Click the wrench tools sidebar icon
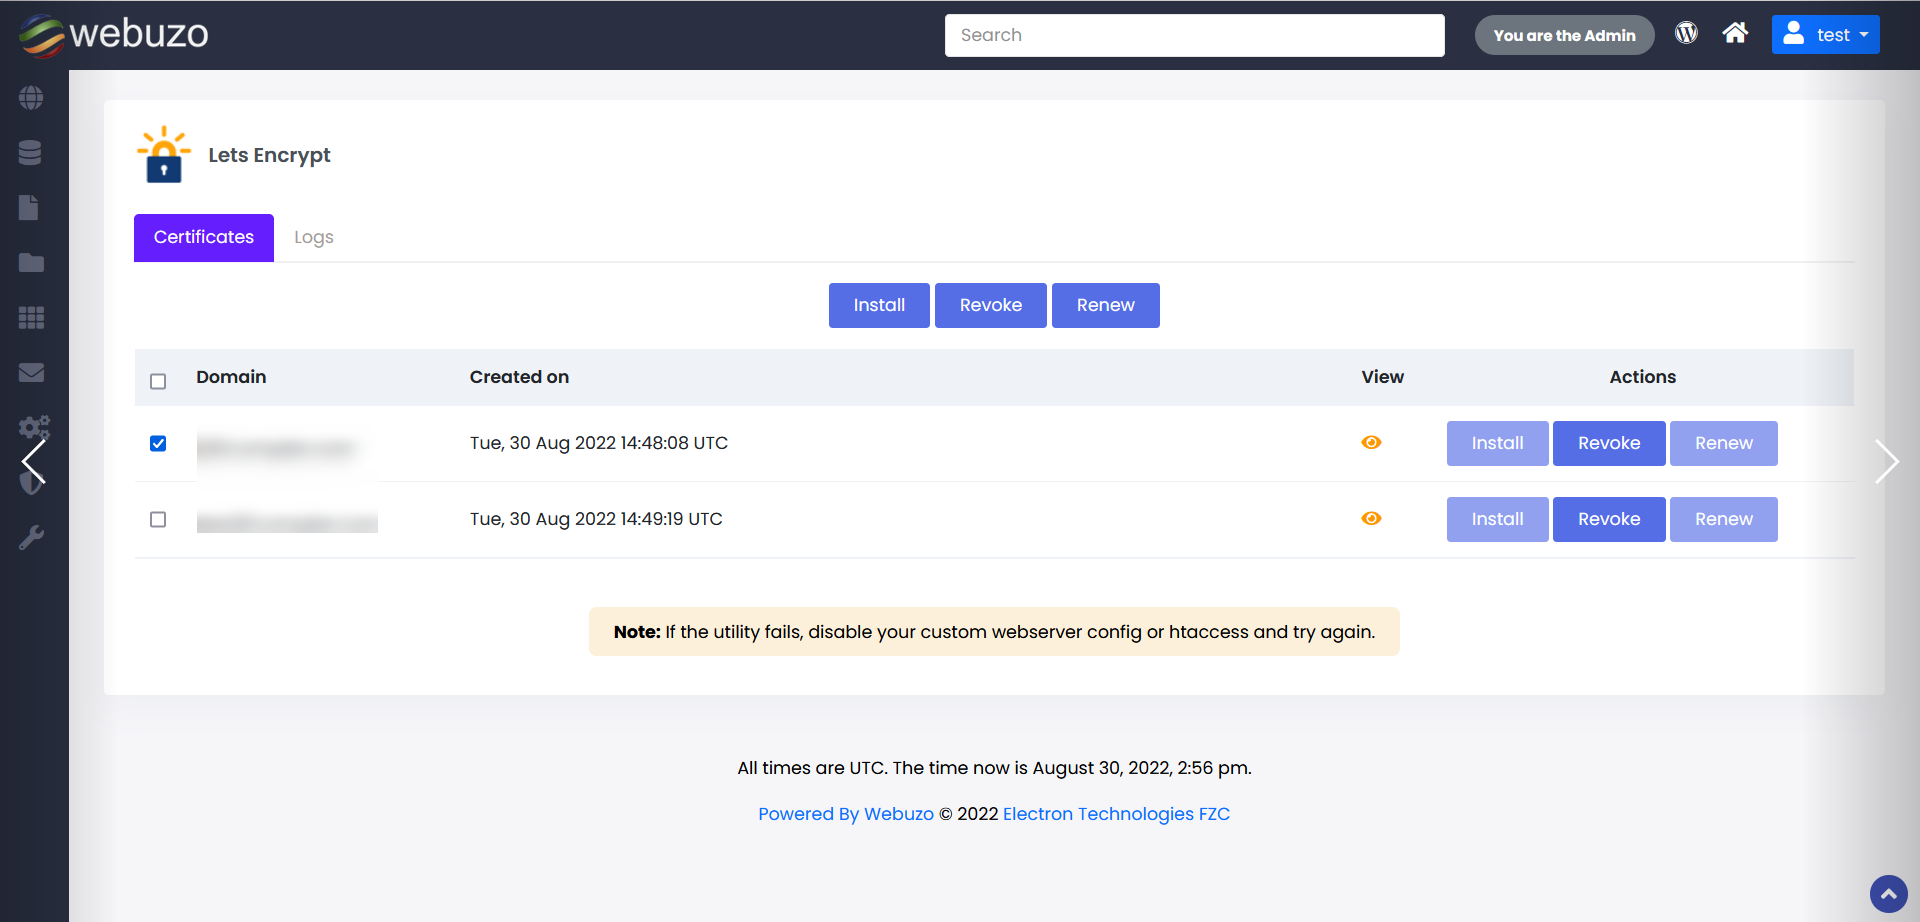The image size is (1920, 922). coord(31,538)
